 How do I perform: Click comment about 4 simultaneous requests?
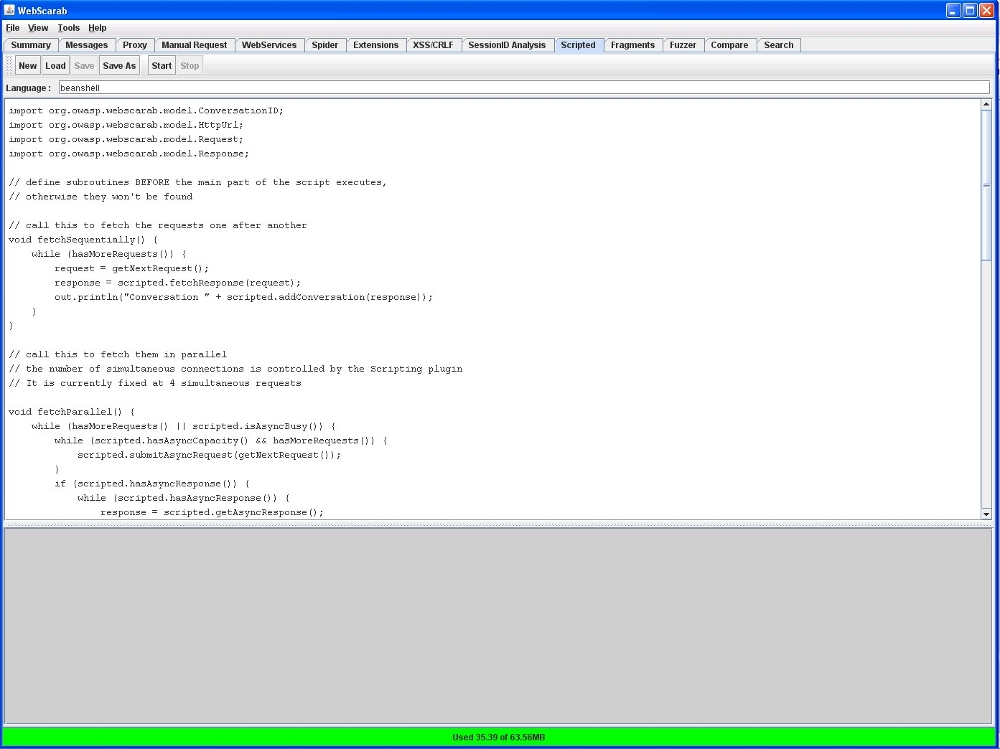pos(155,383)
